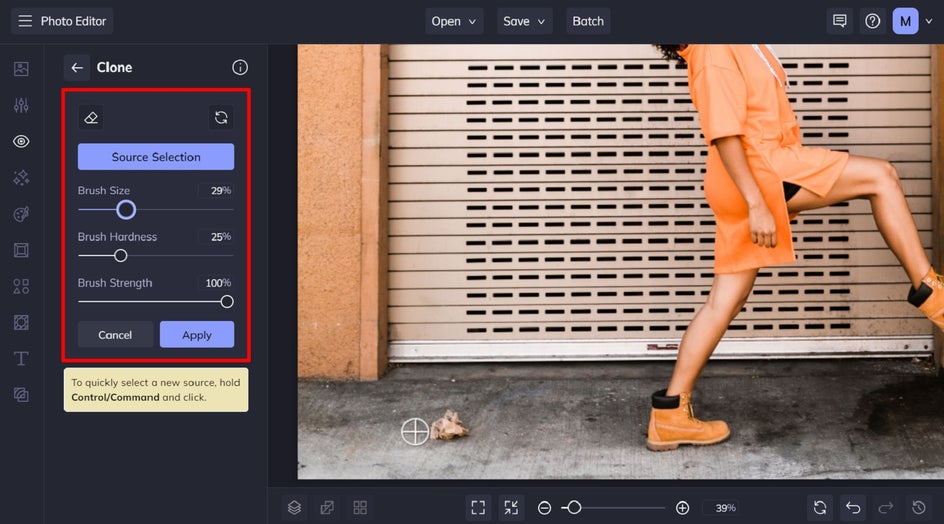Expand the account chevron beside avatar M
944x524 pixels.
click(x=929, y=21)
